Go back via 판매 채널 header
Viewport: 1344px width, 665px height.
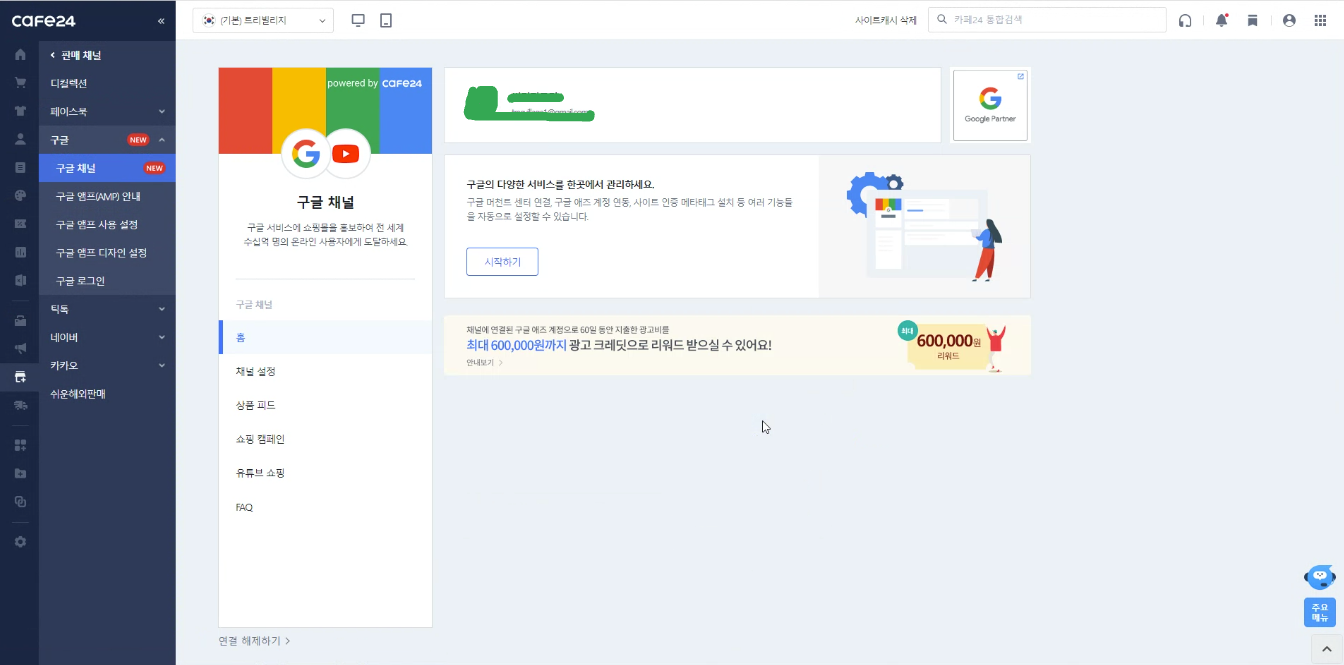coord(76,55)
